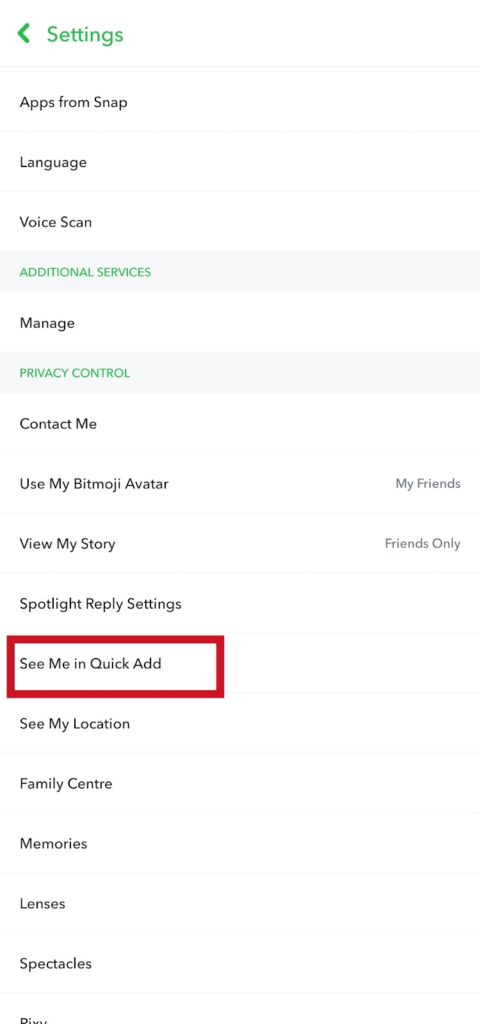Open Manage under Additional Services

[240, 323]
